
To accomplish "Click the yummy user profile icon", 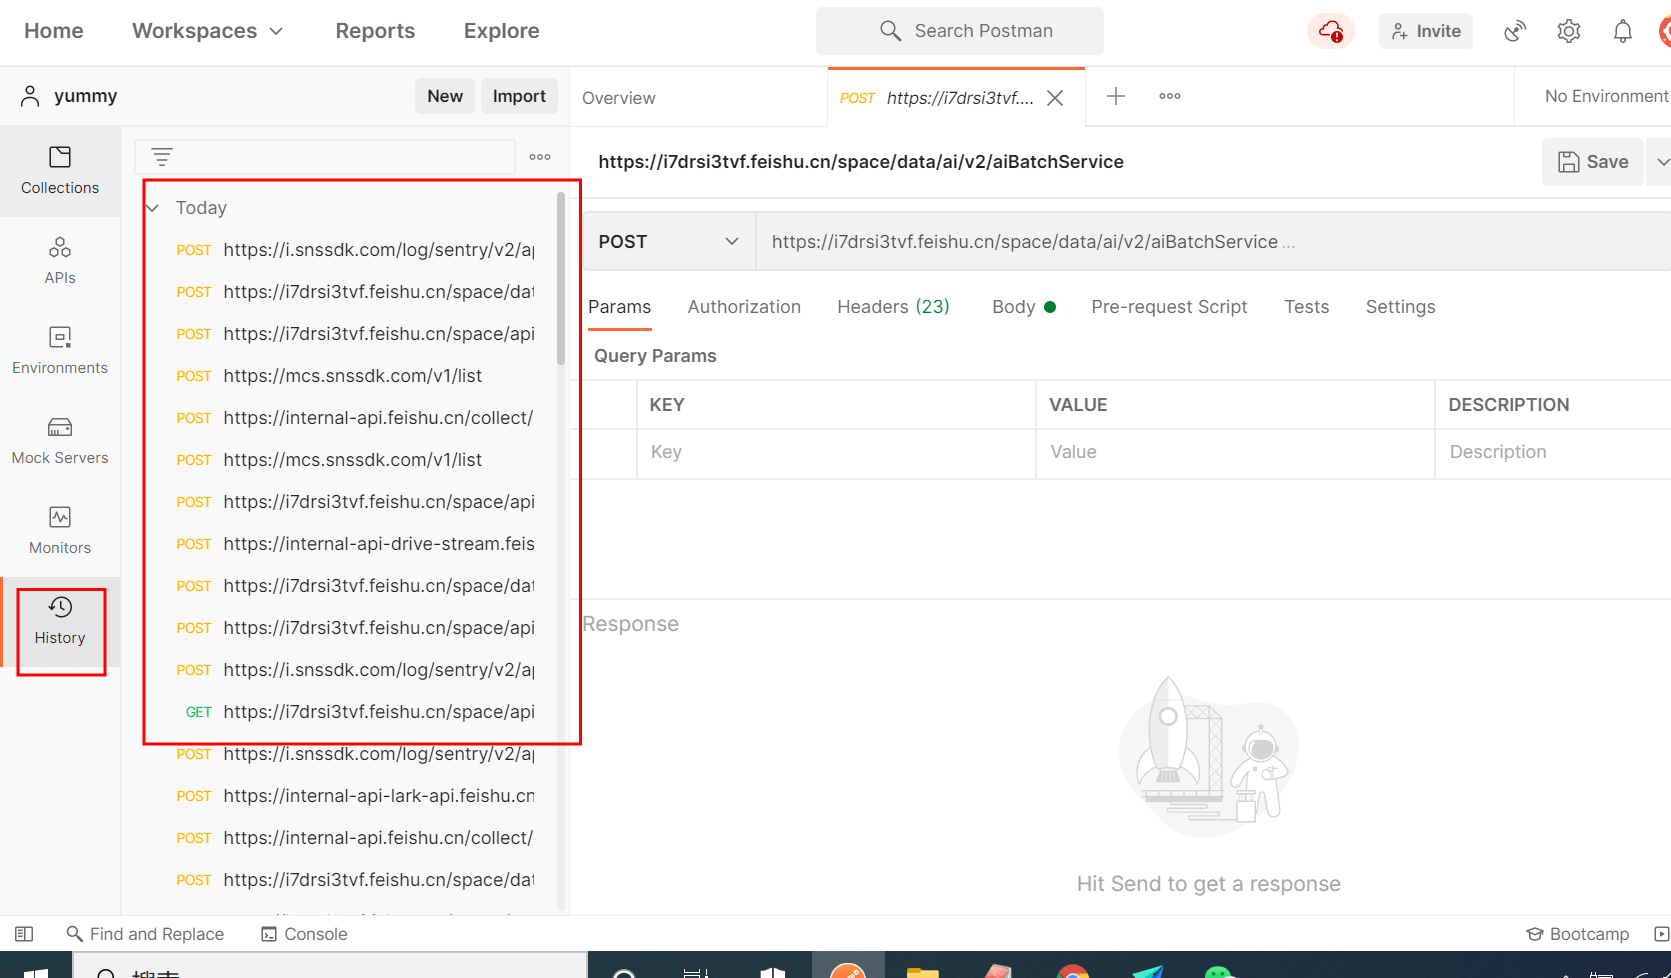I will tap(30, 96).
